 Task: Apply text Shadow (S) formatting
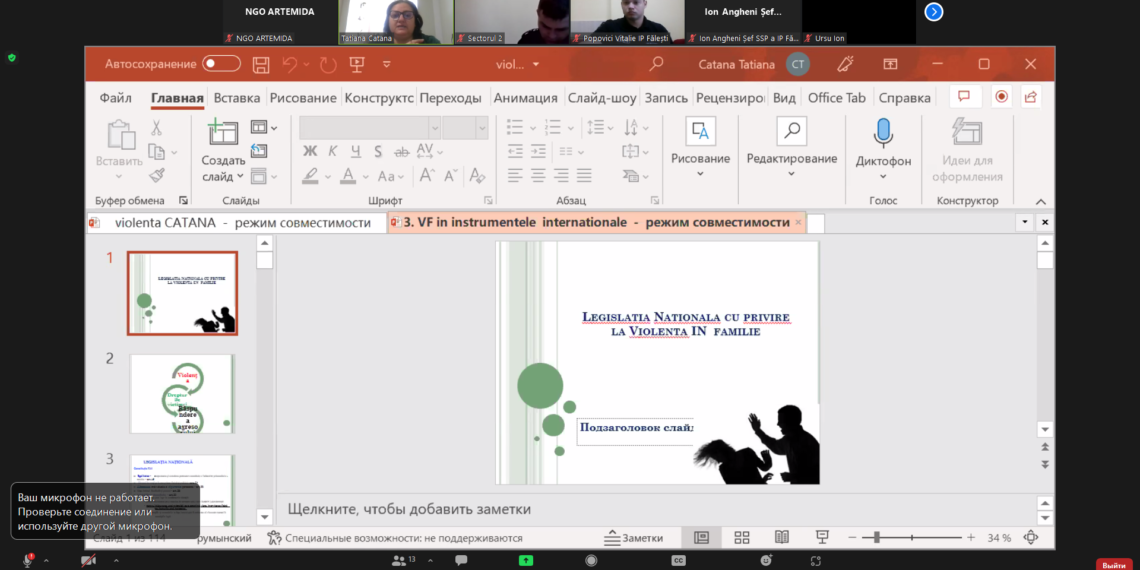tap(378, 151)
